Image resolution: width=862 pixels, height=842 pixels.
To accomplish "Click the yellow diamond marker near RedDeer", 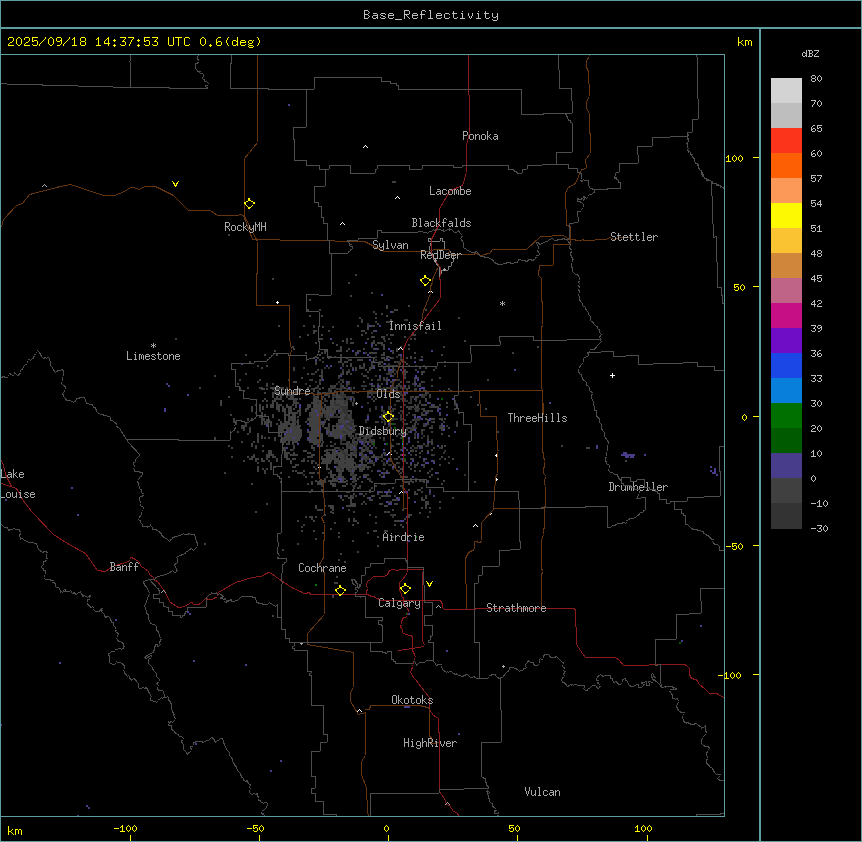I will click(426, 281).
